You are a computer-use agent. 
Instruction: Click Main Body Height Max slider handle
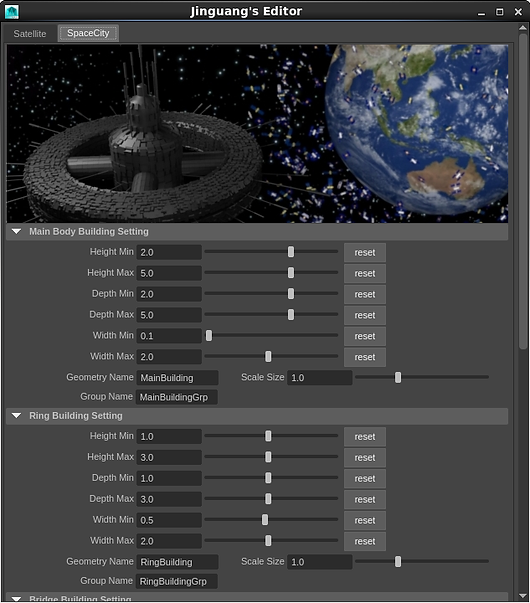point(291,273)
